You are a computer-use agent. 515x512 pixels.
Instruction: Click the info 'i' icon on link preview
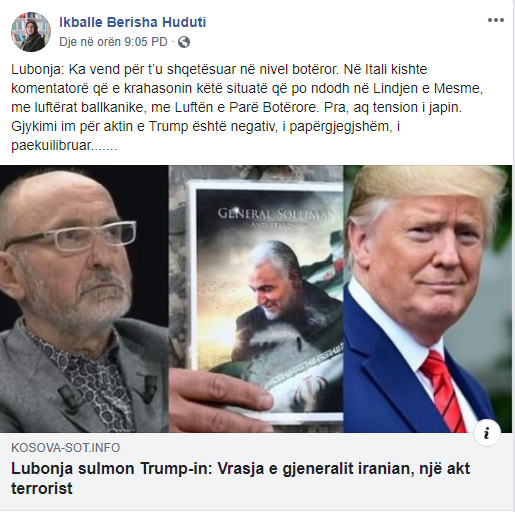[x=487, y=433]
